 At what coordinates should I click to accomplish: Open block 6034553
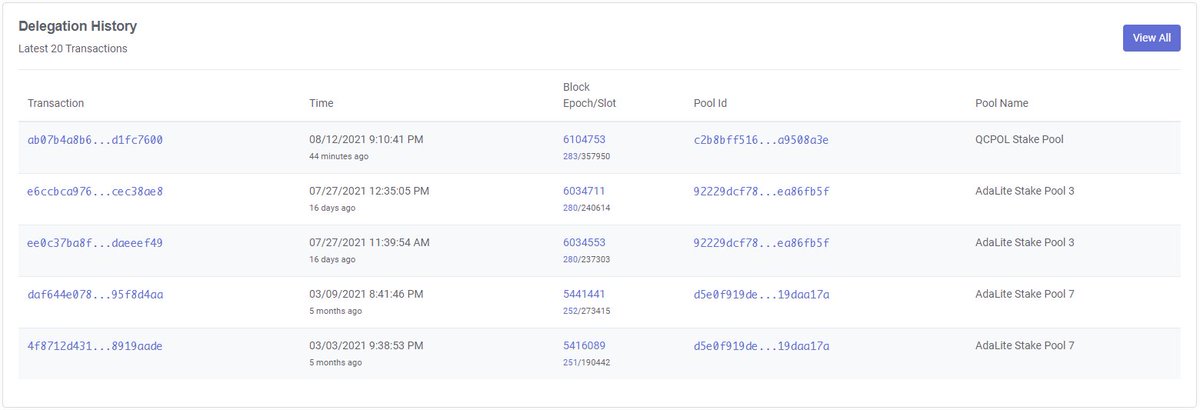584,243
